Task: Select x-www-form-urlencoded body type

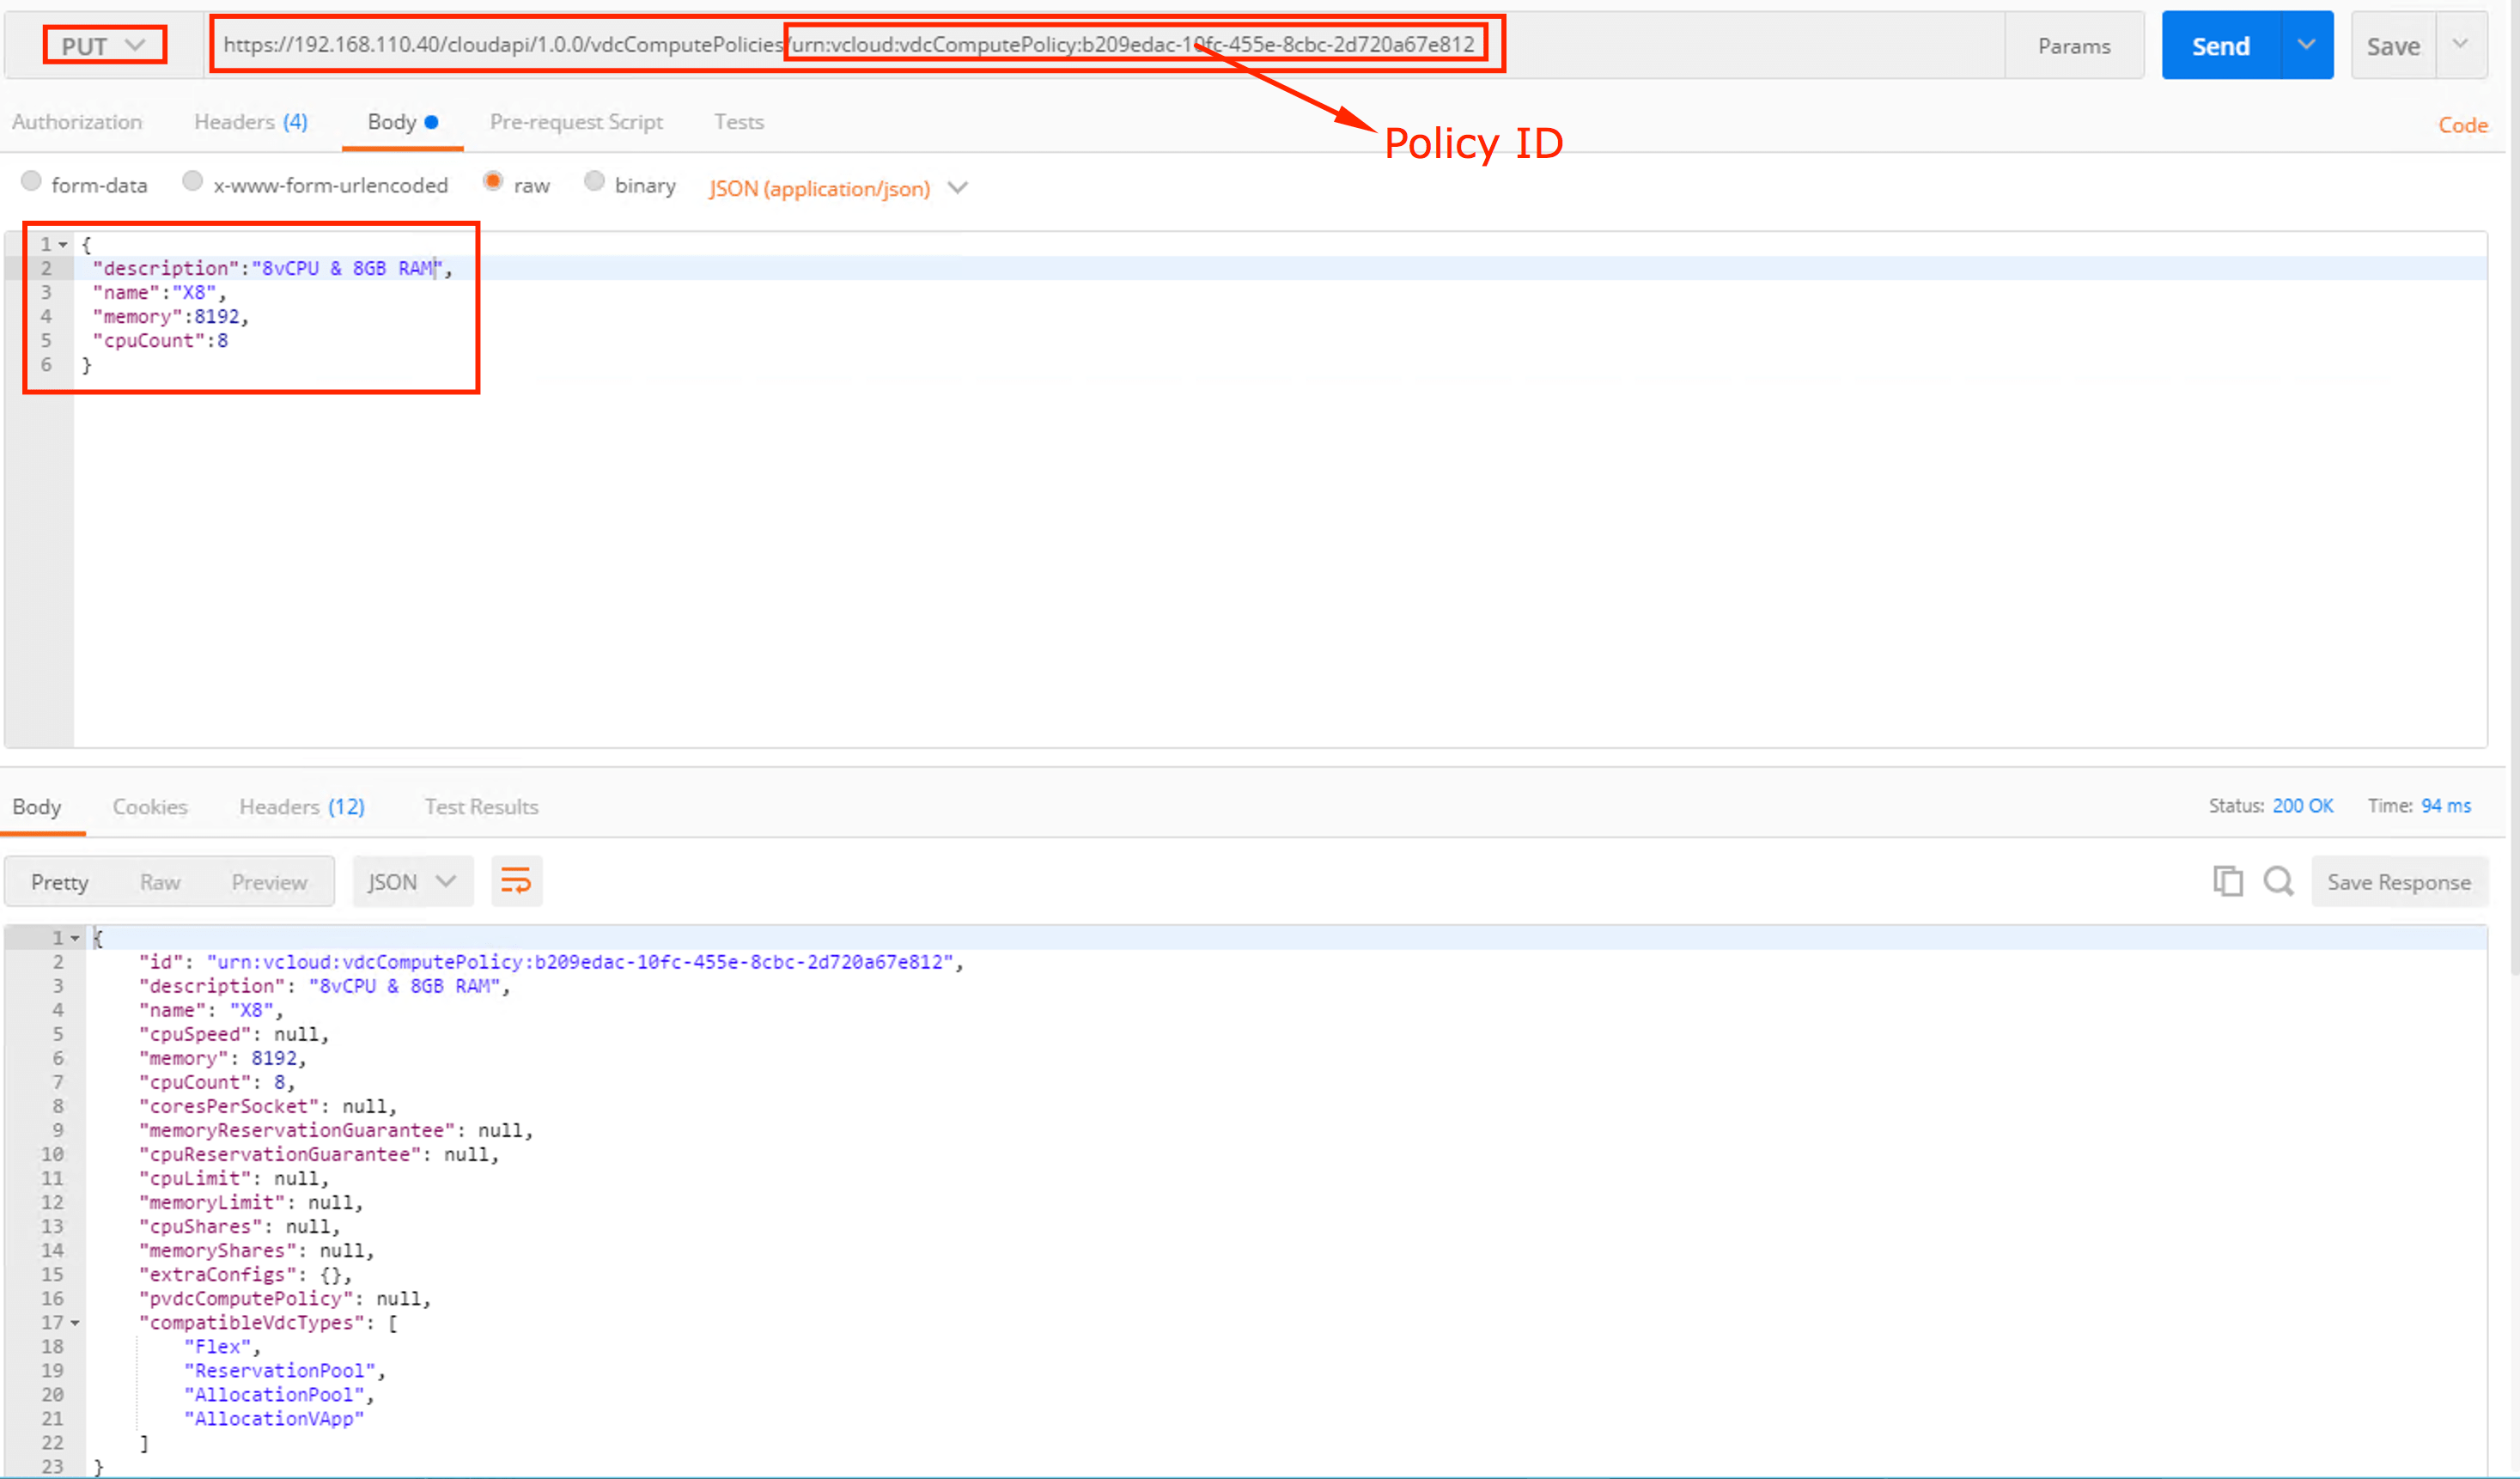Action: (x=193, y=181)
